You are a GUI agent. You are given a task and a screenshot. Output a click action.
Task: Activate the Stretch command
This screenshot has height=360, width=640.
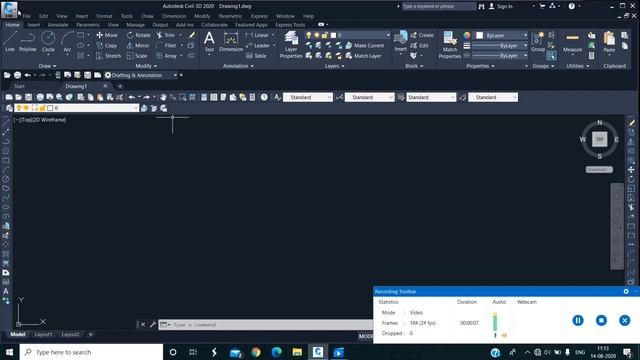(109, 56)
